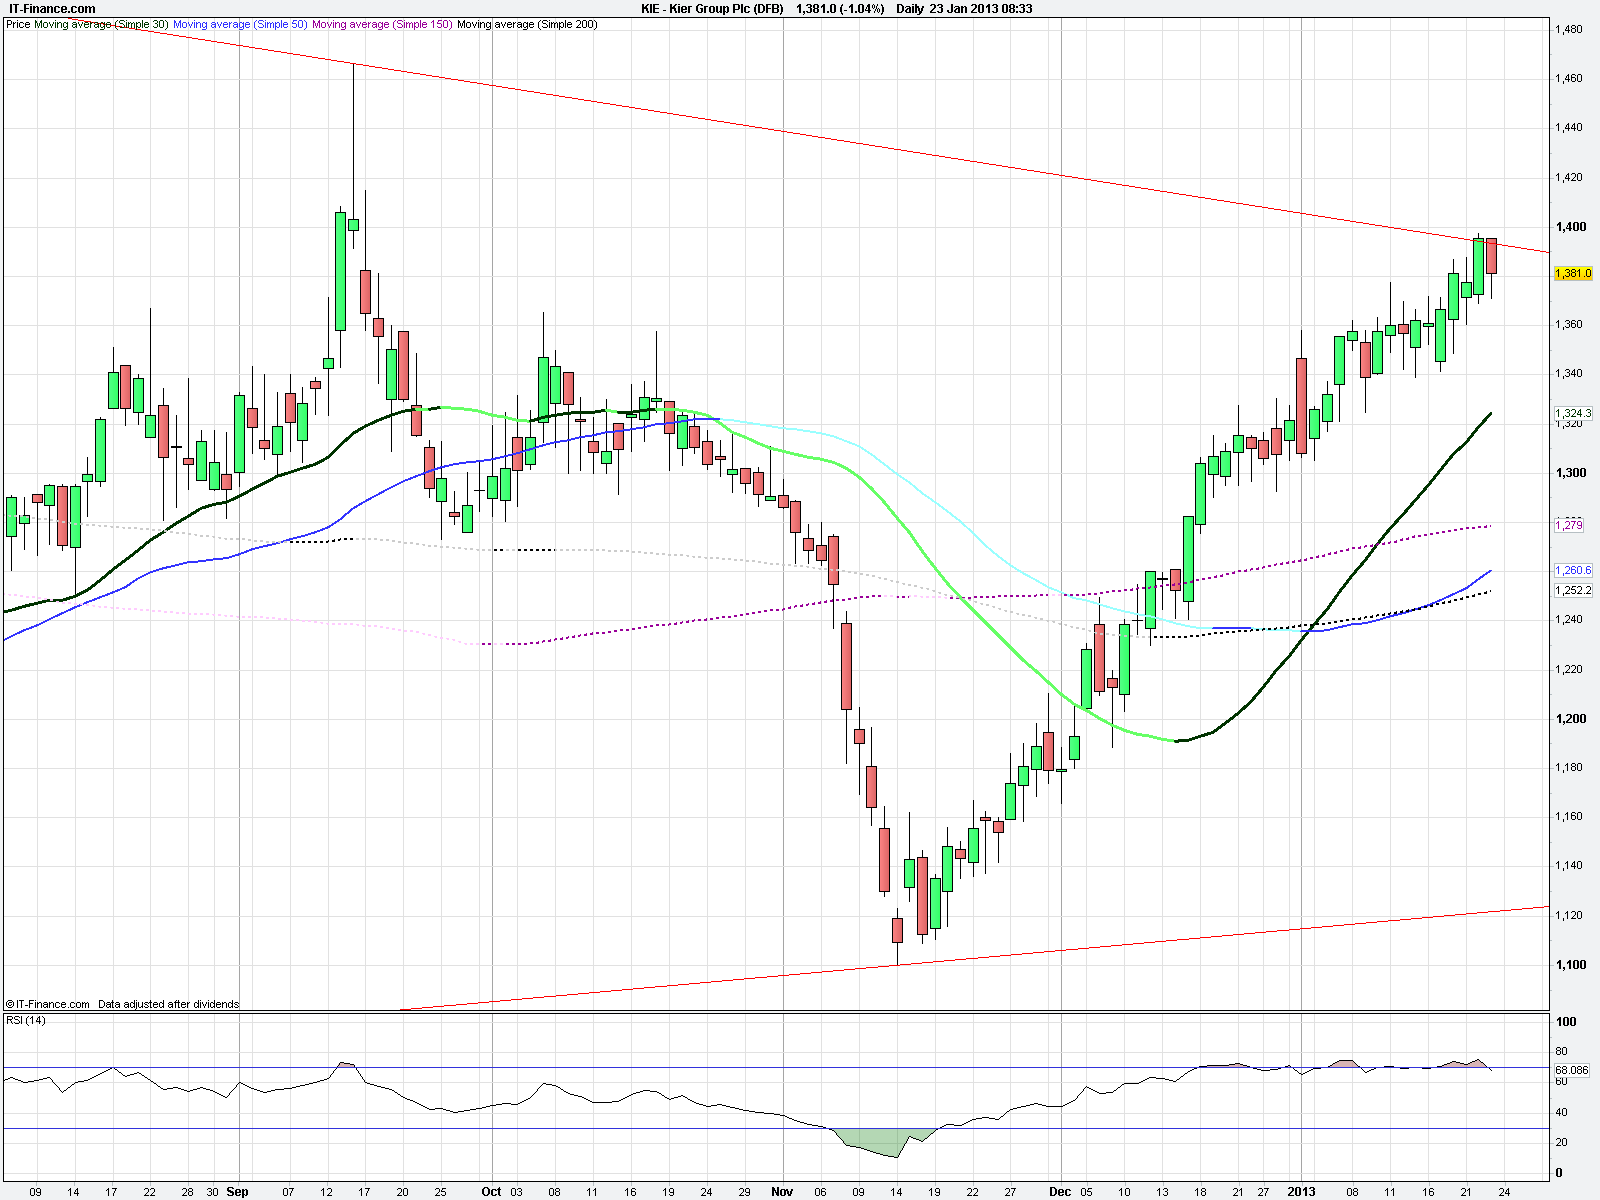The width and height of the screenshot is (1600, 1200).
Task: Click the IT-Finance.com logo text at top-left
Action: [52, 9]
